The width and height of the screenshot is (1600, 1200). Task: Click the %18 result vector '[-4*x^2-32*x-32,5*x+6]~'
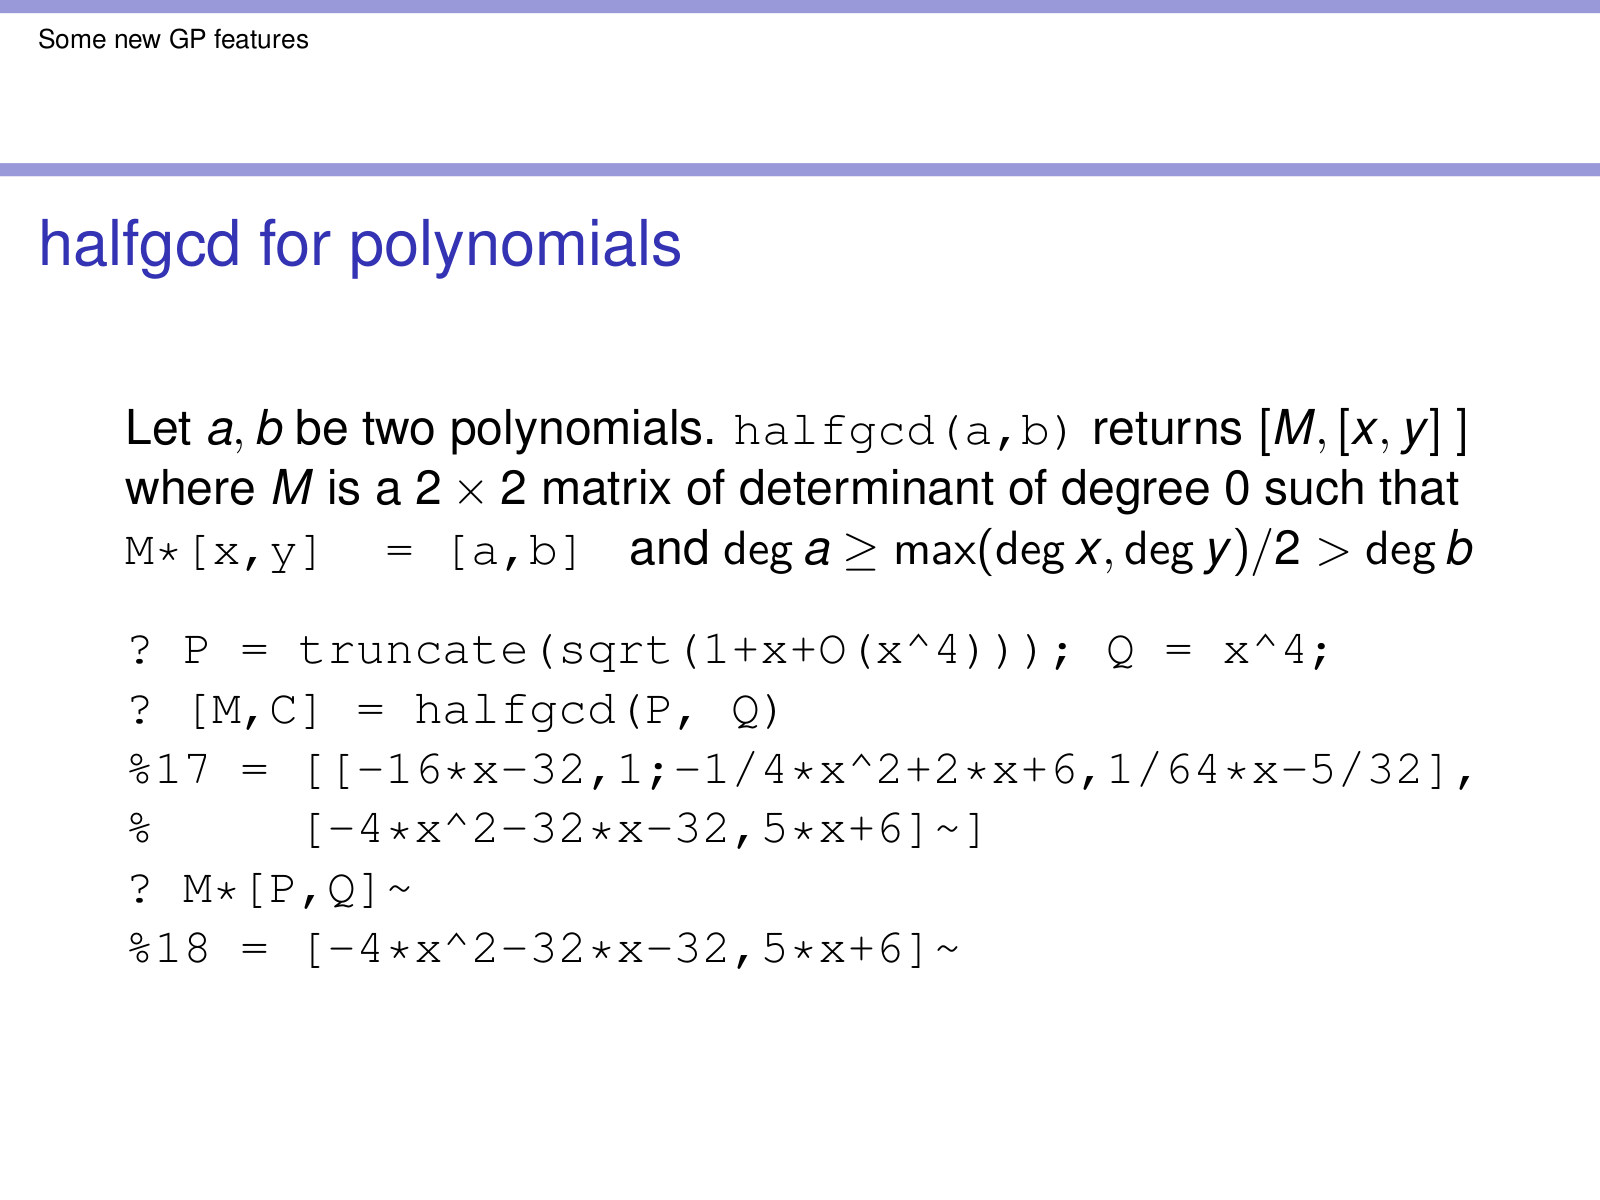click(x=632, y=949)
